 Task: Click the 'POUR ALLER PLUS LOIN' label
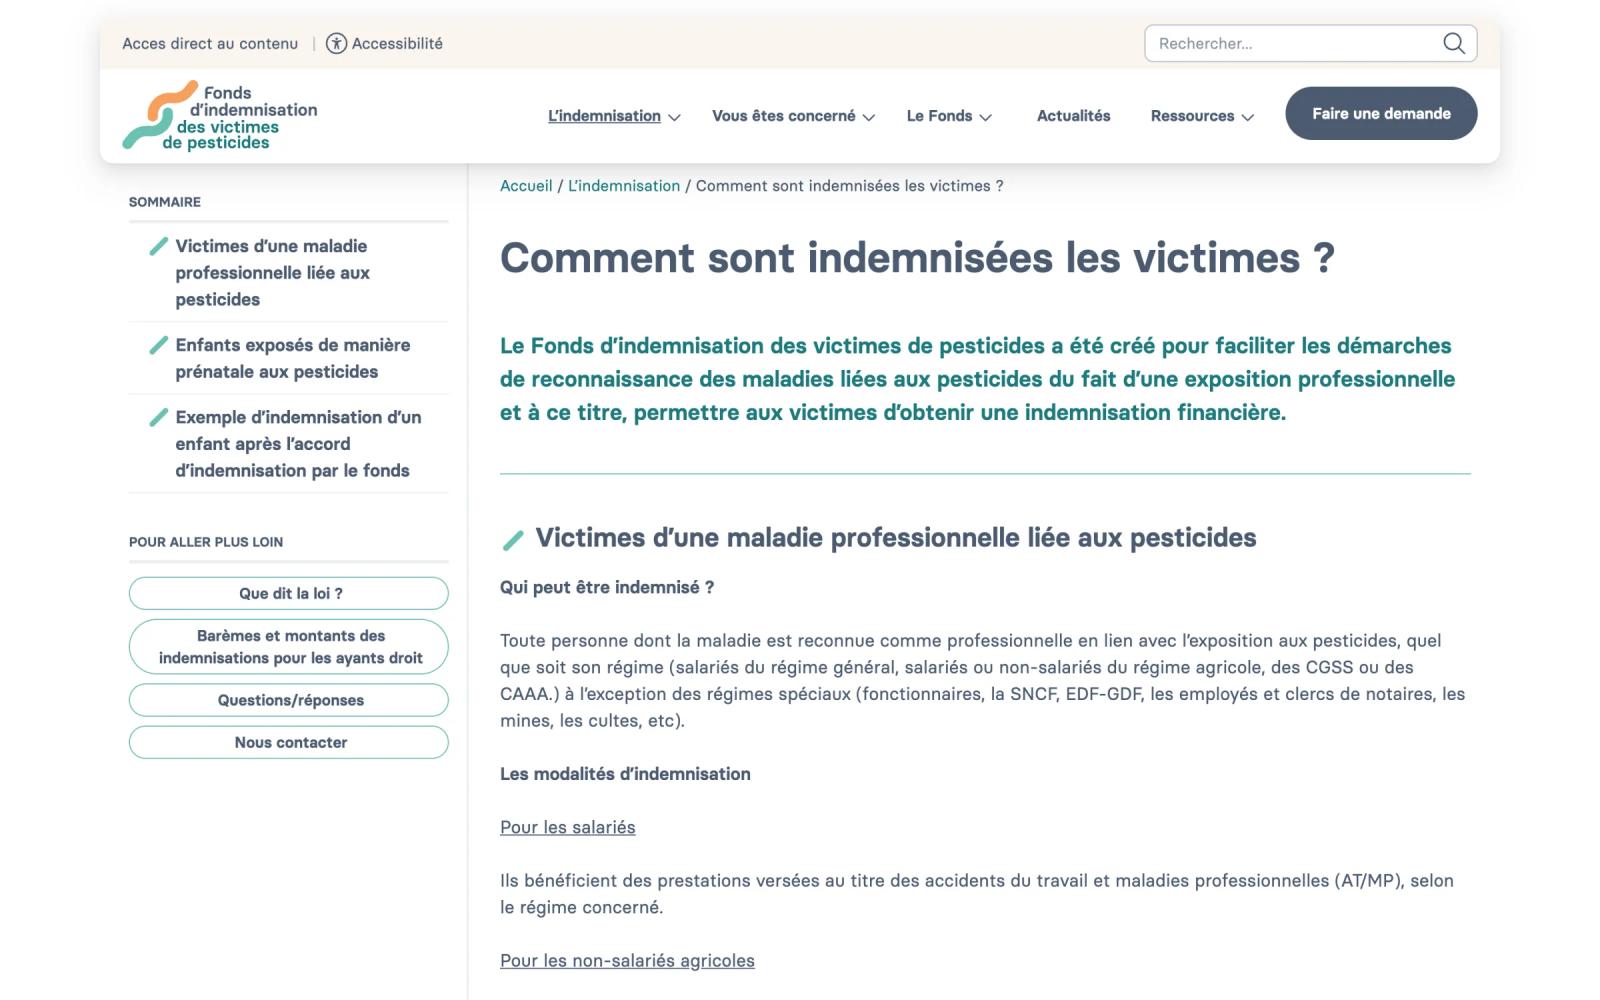point(206,542)
